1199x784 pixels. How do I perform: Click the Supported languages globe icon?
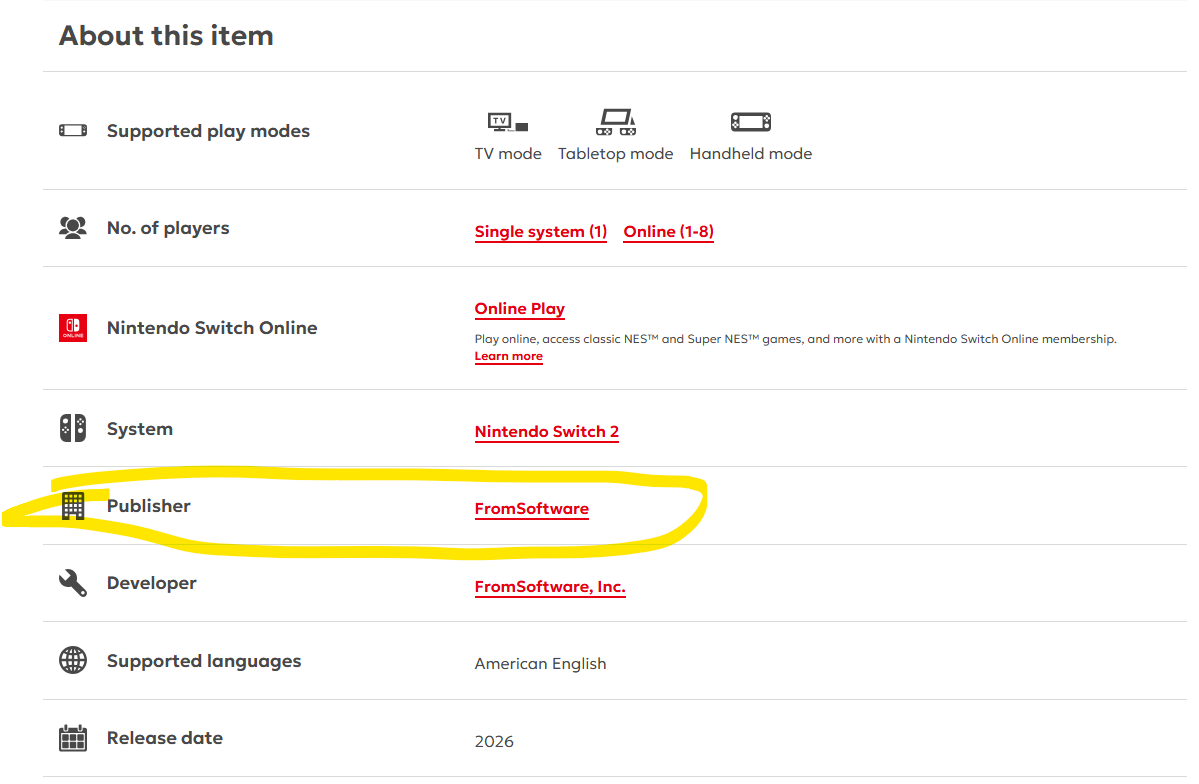click(x=73, y=660)
